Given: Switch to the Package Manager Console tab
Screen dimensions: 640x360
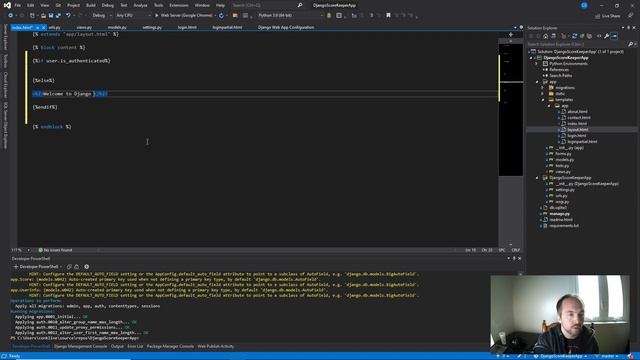Looking at the screenshot, I should point(170,346).
